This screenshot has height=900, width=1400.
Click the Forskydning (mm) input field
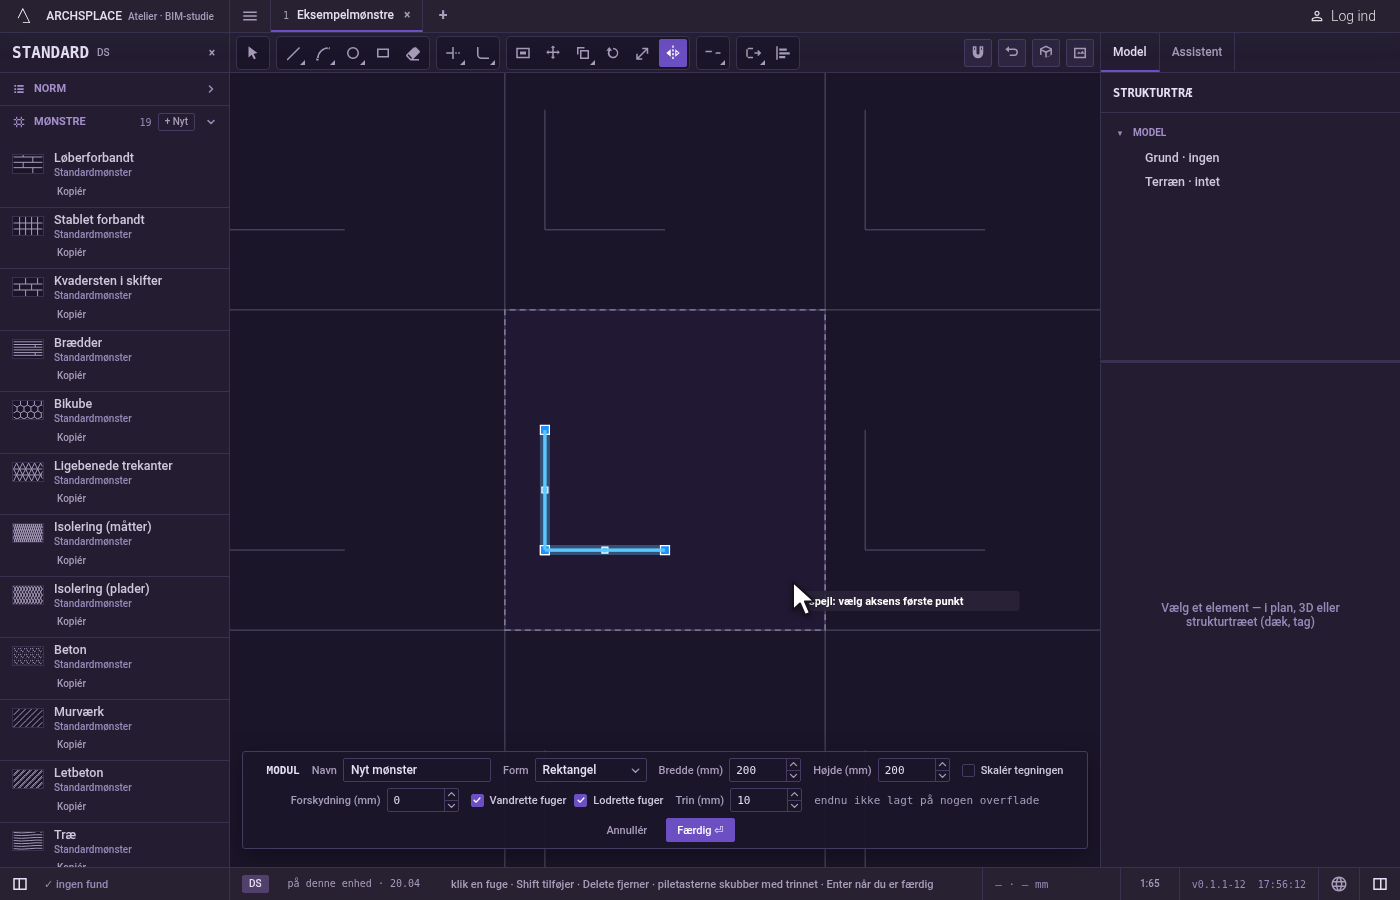(415, 800)
